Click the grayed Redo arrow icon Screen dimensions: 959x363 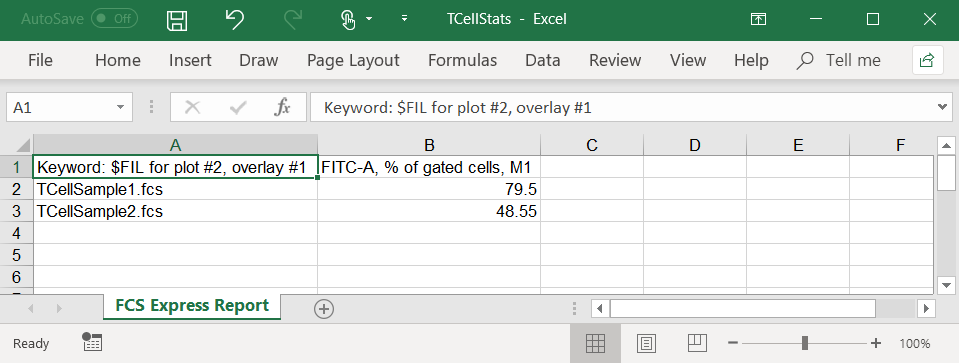pyautogui.click(x=293, y=19)
